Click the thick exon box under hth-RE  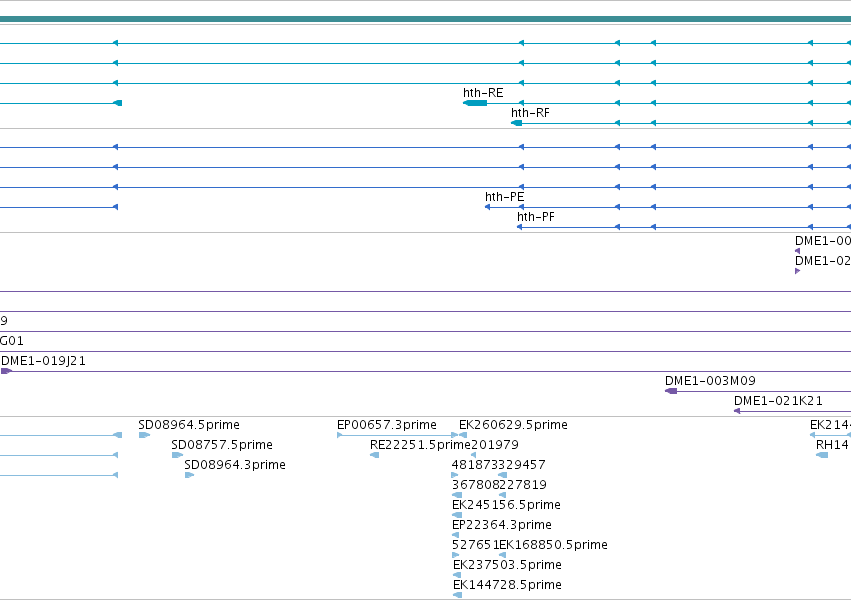[475, 103]
